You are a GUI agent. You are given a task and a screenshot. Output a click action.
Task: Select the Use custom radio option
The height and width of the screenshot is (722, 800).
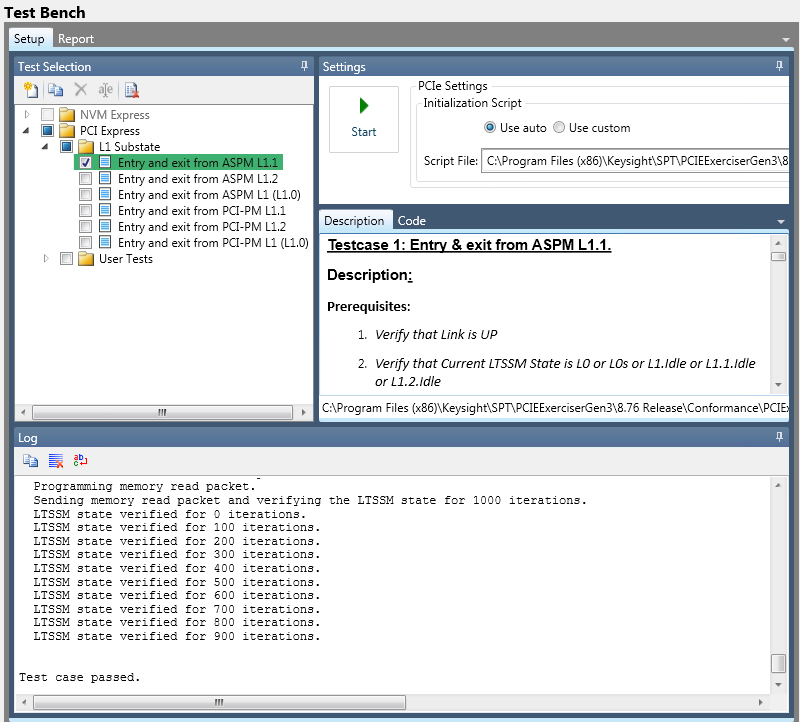point(560,128)
